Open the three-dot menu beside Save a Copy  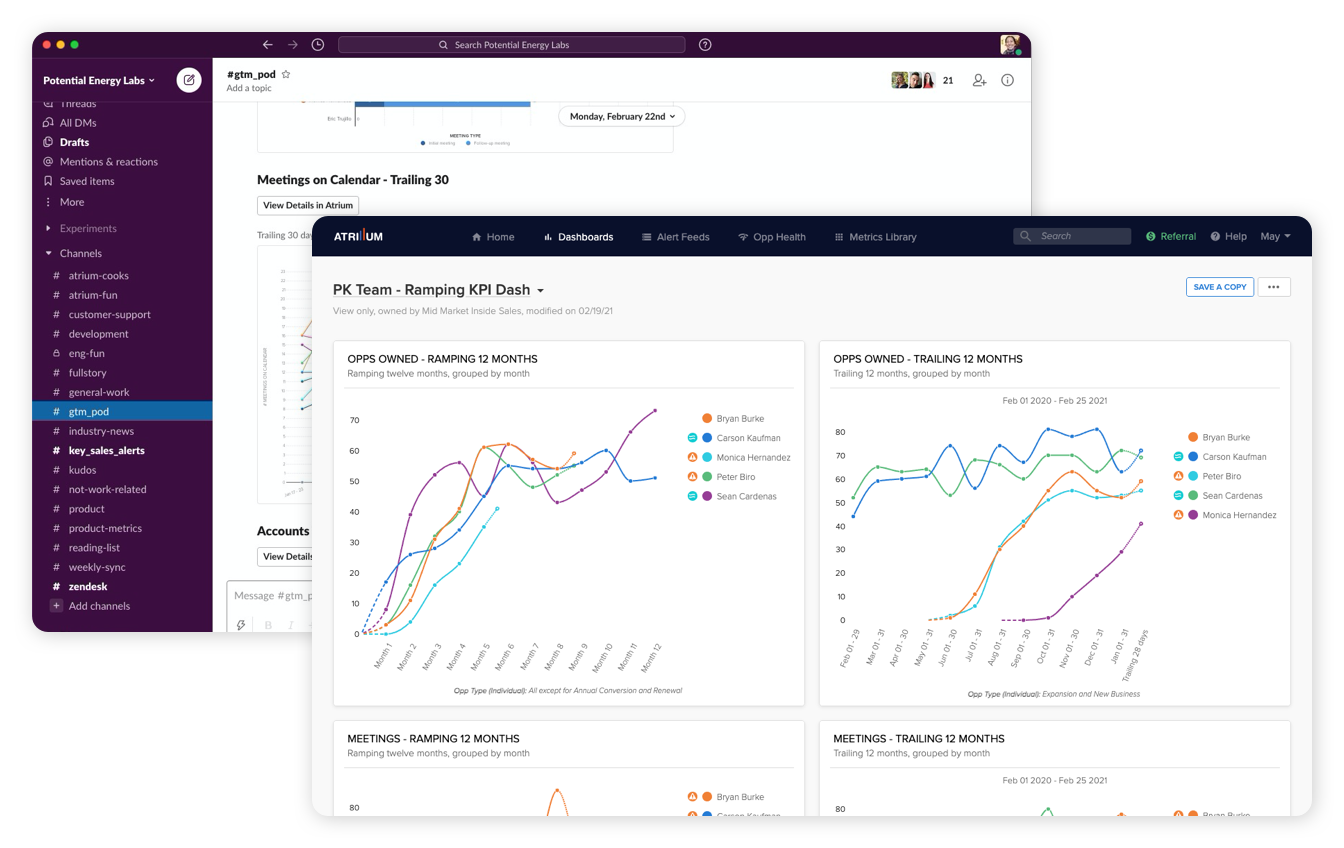1275,287
